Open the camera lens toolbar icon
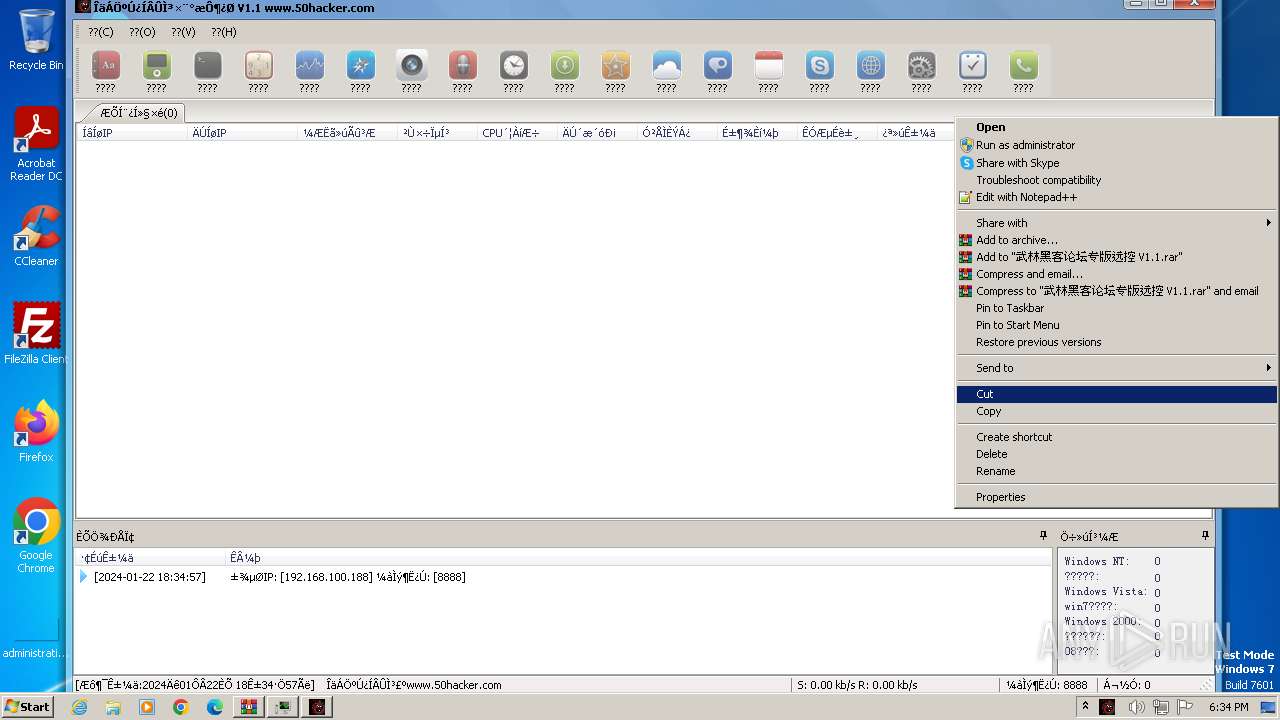The image size is (1280, 720). pos(411,66)
